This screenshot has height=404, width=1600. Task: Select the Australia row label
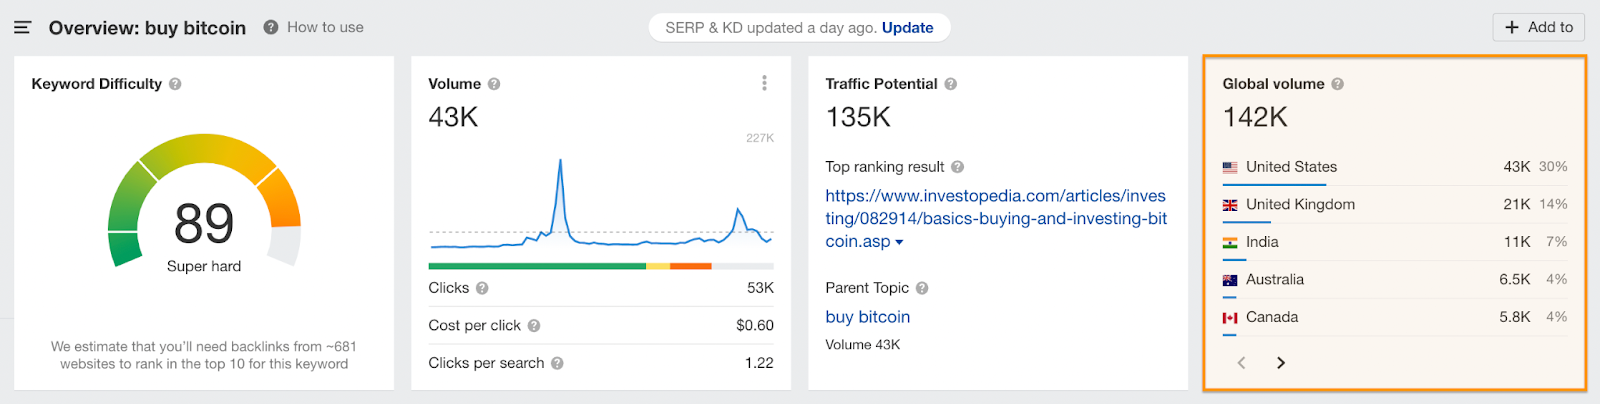(1275, 280)
